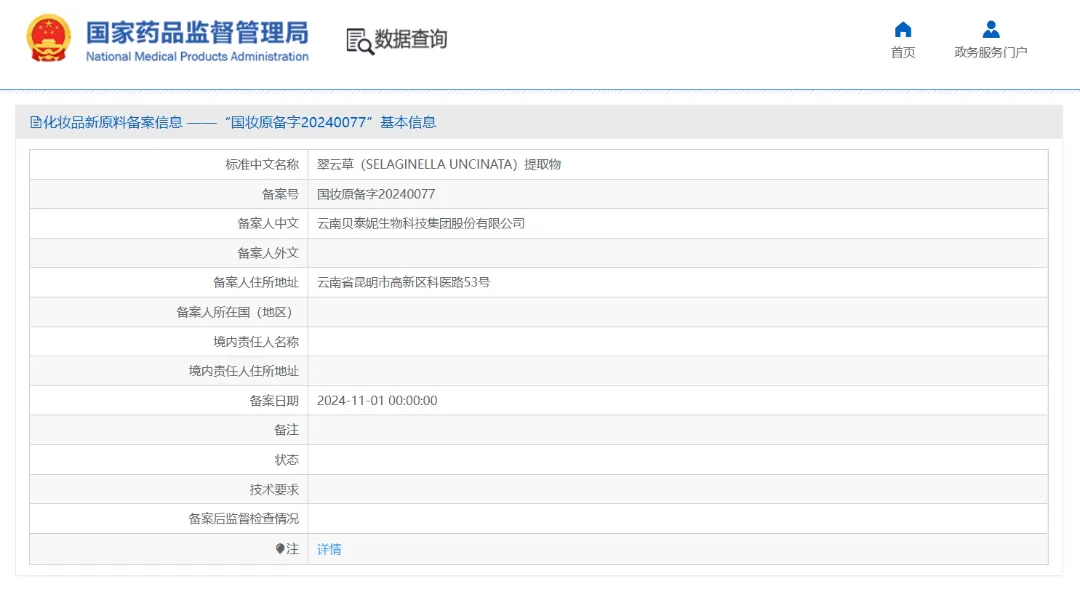Click the 境内责任人住所地址 label
This screenshot has width=1080, height=592.
[243, 371]
